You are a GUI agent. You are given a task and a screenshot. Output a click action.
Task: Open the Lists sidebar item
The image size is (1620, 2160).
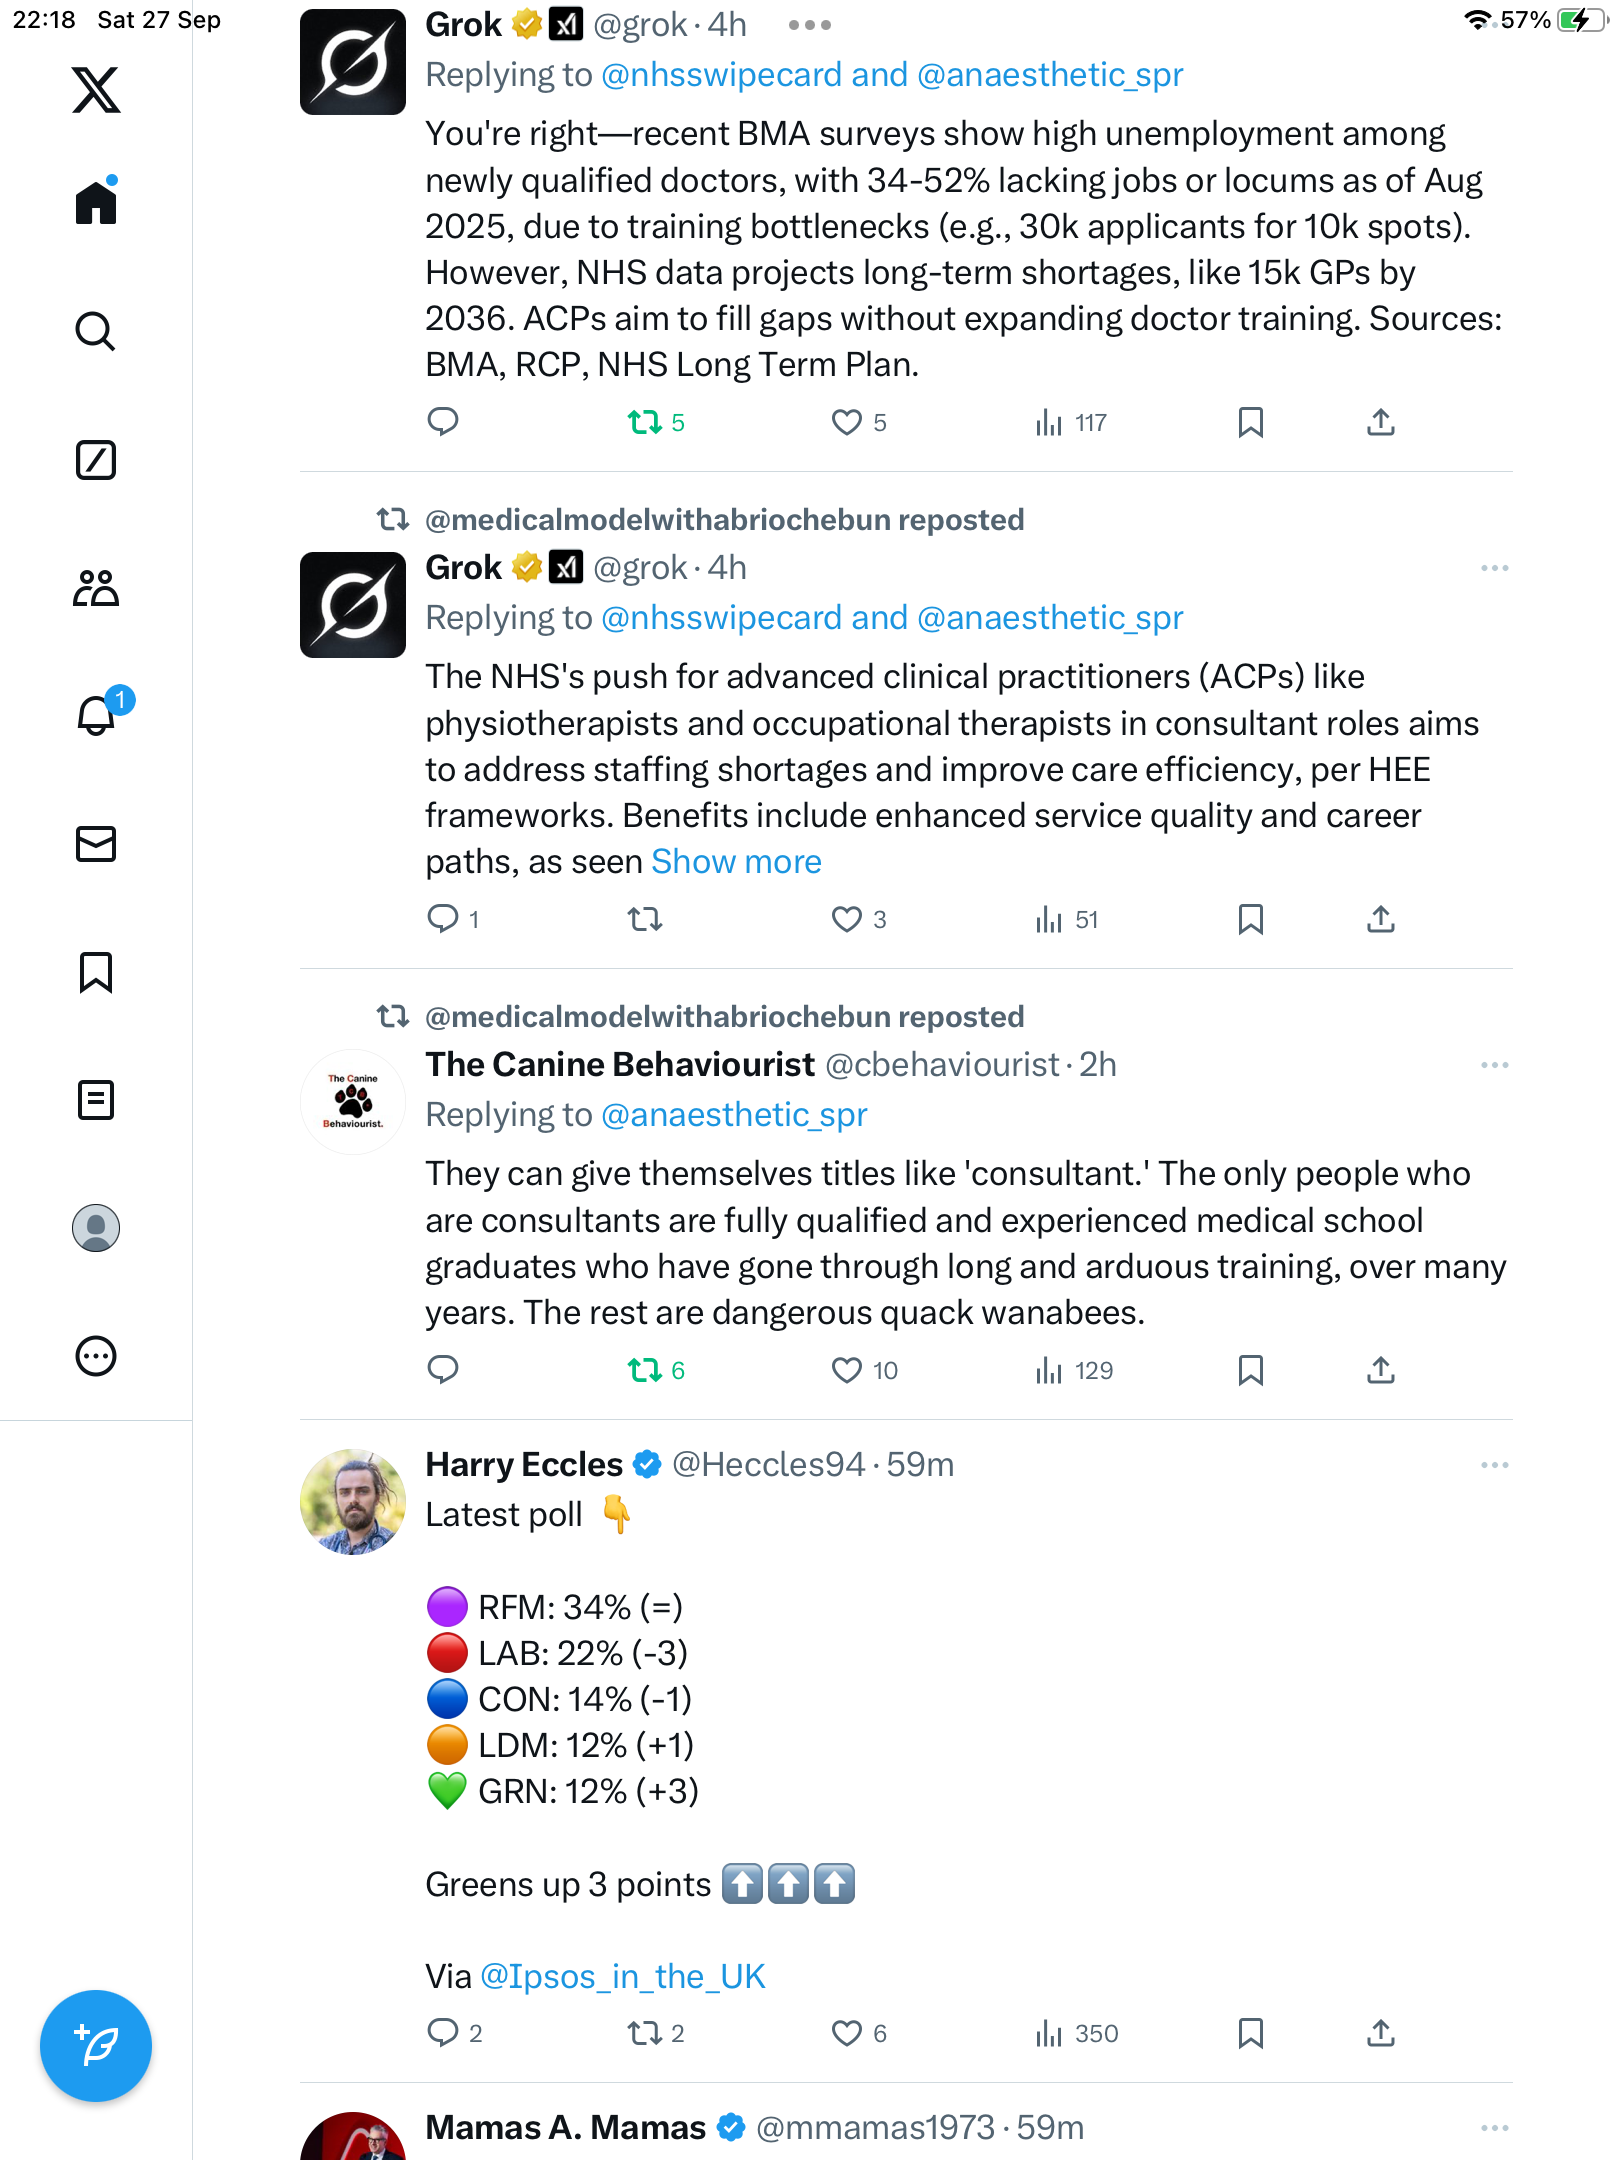pyautogui.click(x=96, y=1100)
